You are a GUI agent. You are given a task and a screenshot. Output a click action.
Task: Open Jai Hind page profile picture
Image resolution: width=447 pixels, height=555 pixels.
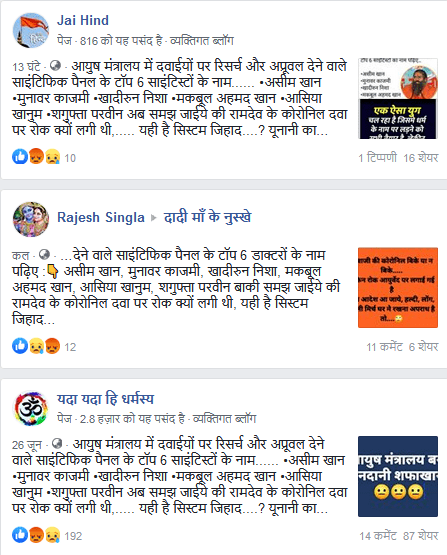pyautogui.click(x=30, y=30)
